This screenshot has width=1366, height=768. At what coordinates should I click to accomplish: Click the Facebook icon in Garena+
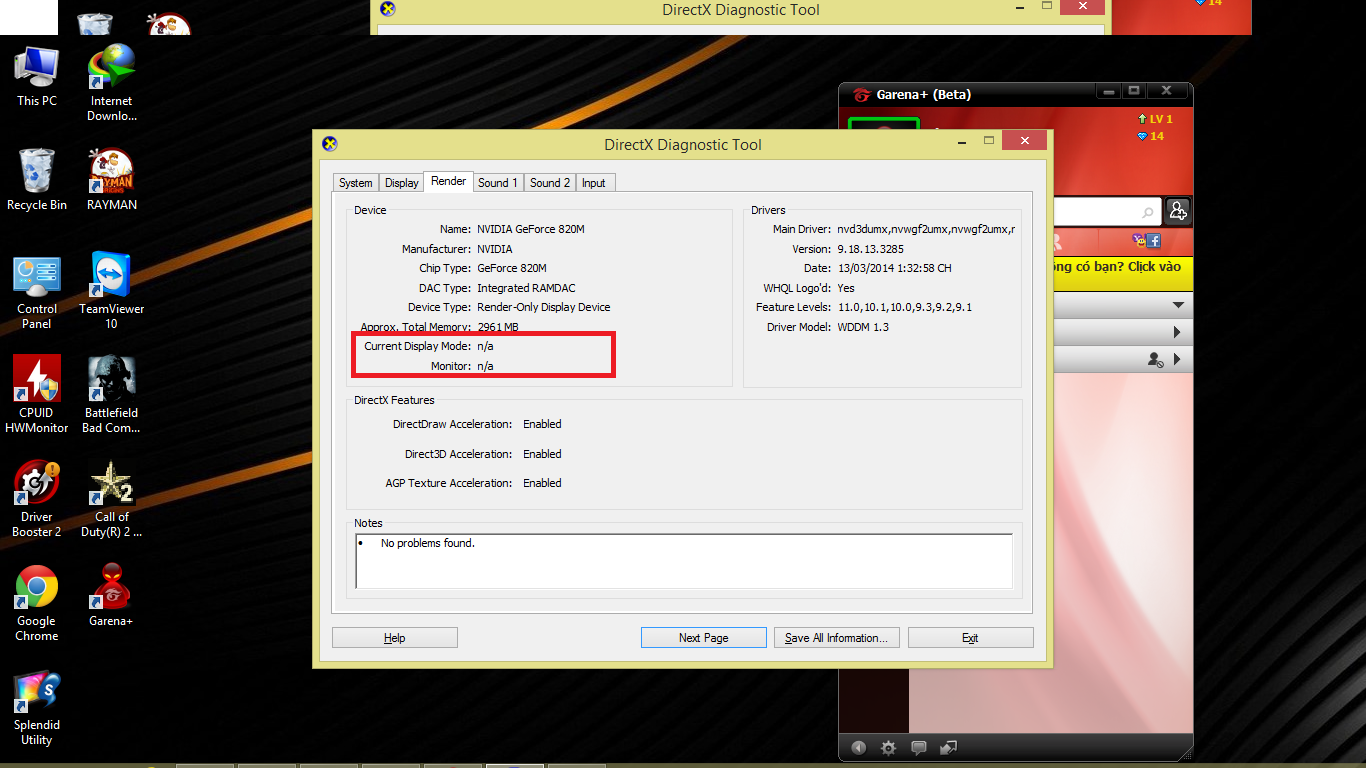pyautogui.click(x=1153, y=241)
